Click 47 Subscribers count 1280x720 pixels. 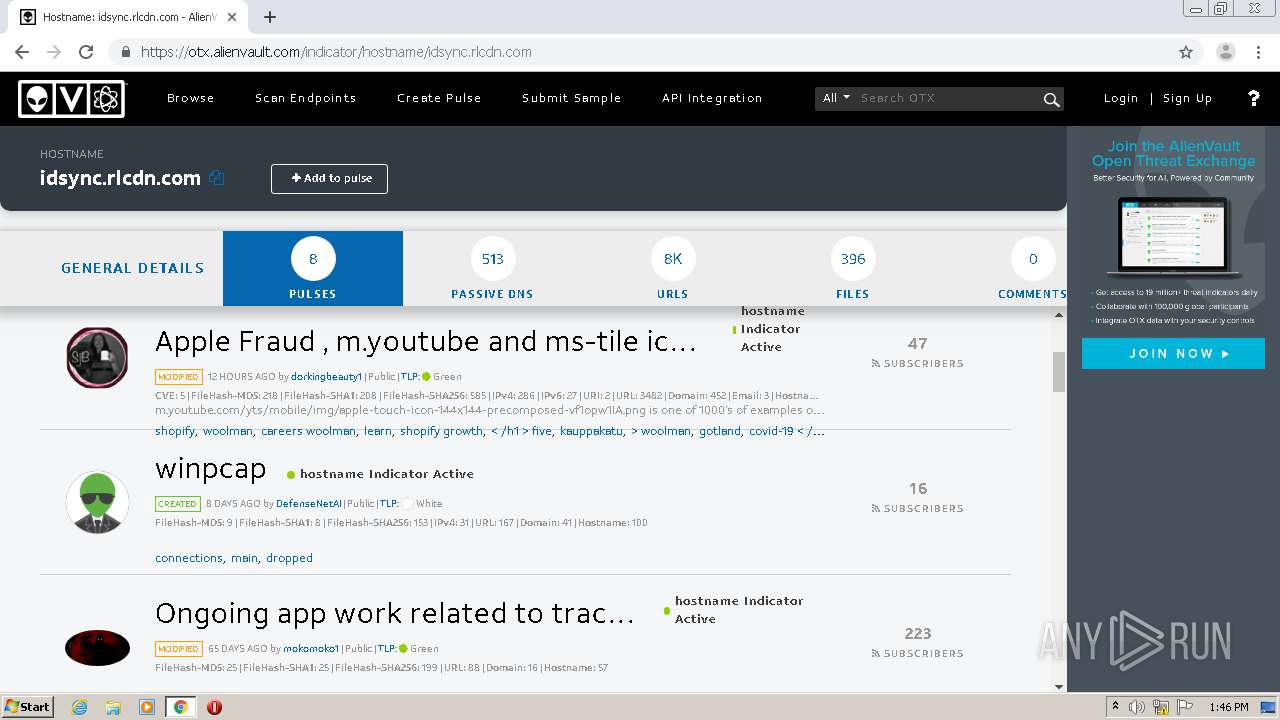pos(917,352)
